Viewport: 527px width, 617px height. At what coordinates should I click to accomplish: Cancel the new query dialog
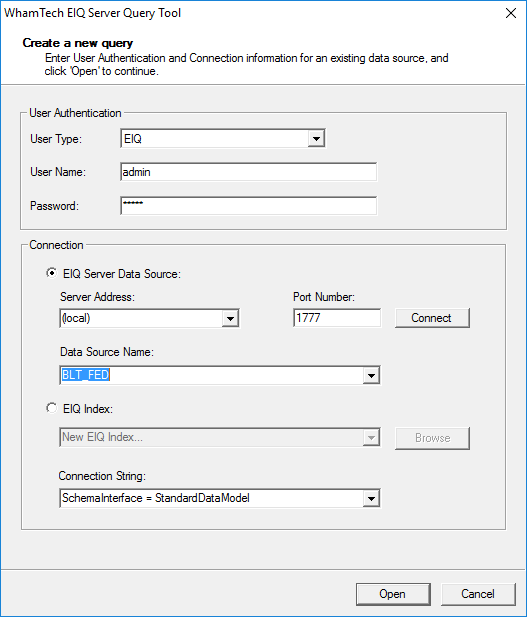pyautogui.click(x=478, y=594)
